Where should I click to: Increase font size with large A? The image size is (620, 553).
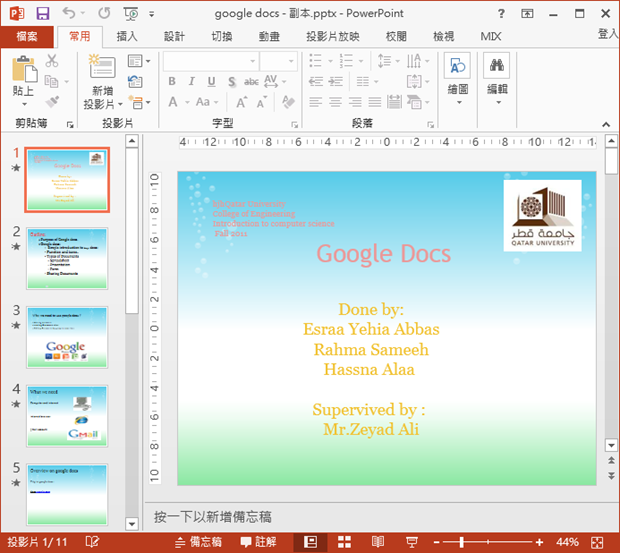(x=242, y=102)
